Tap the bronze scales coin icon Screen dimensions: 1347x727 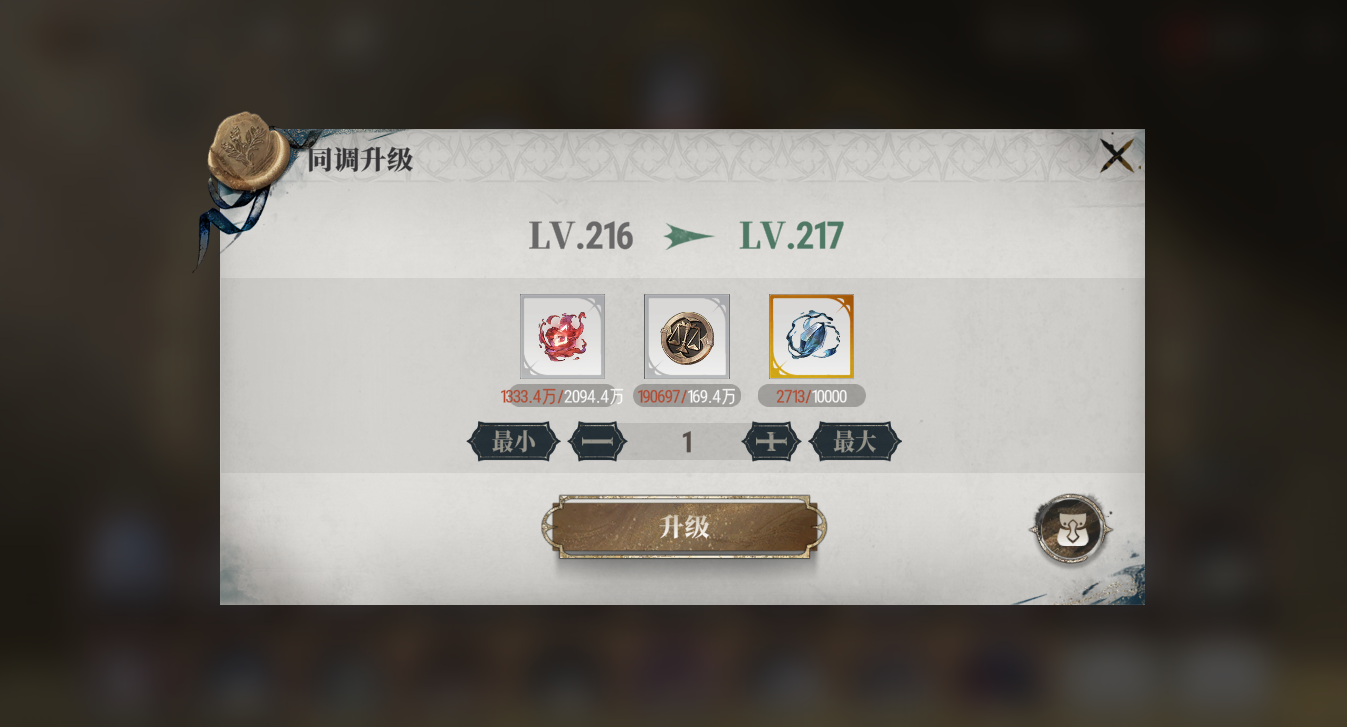pos(687,336)
